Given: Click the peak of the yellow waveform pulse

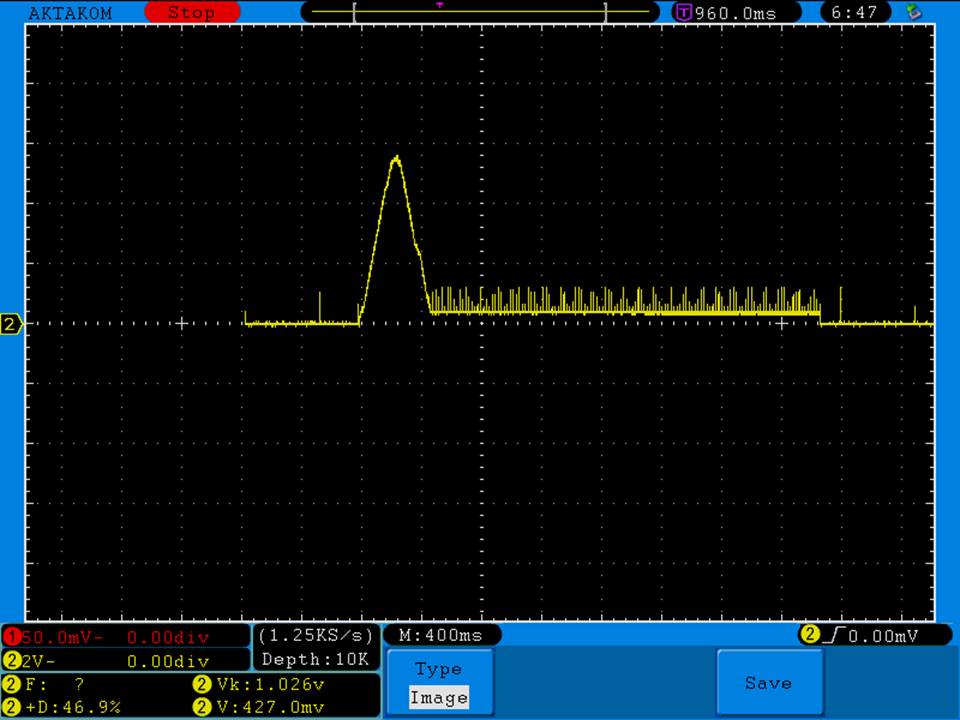Looking at the screenshot, I should (397, 157).
